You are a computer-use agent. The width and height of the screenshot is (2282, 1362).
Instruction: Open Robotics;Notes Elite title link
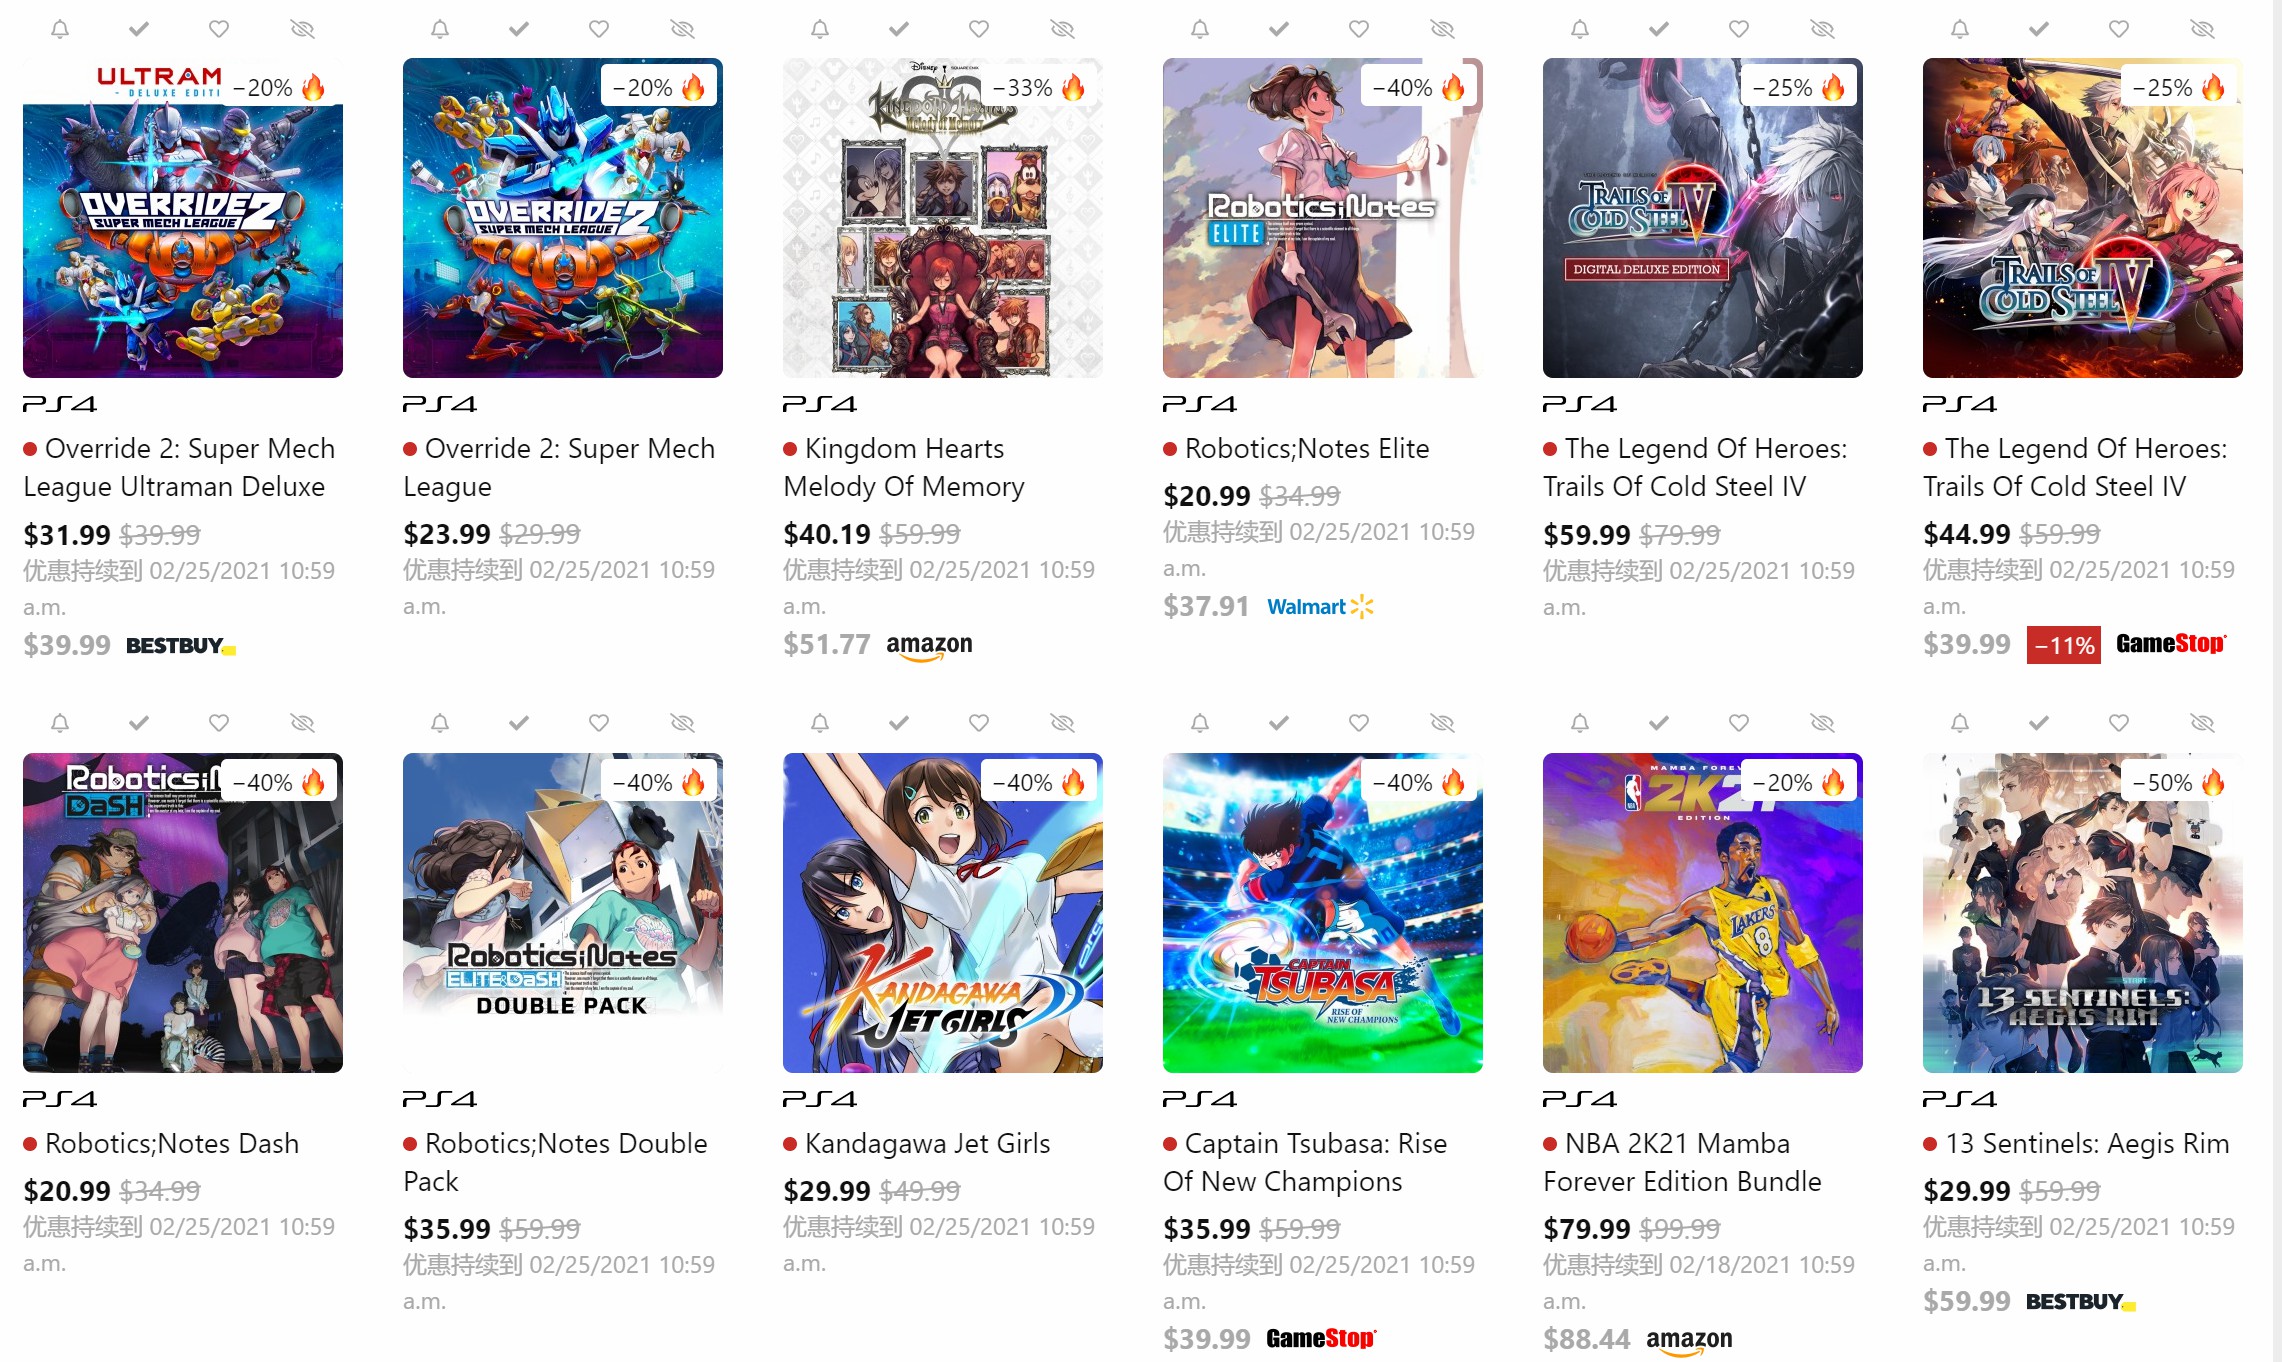[x=1307, y=449]
